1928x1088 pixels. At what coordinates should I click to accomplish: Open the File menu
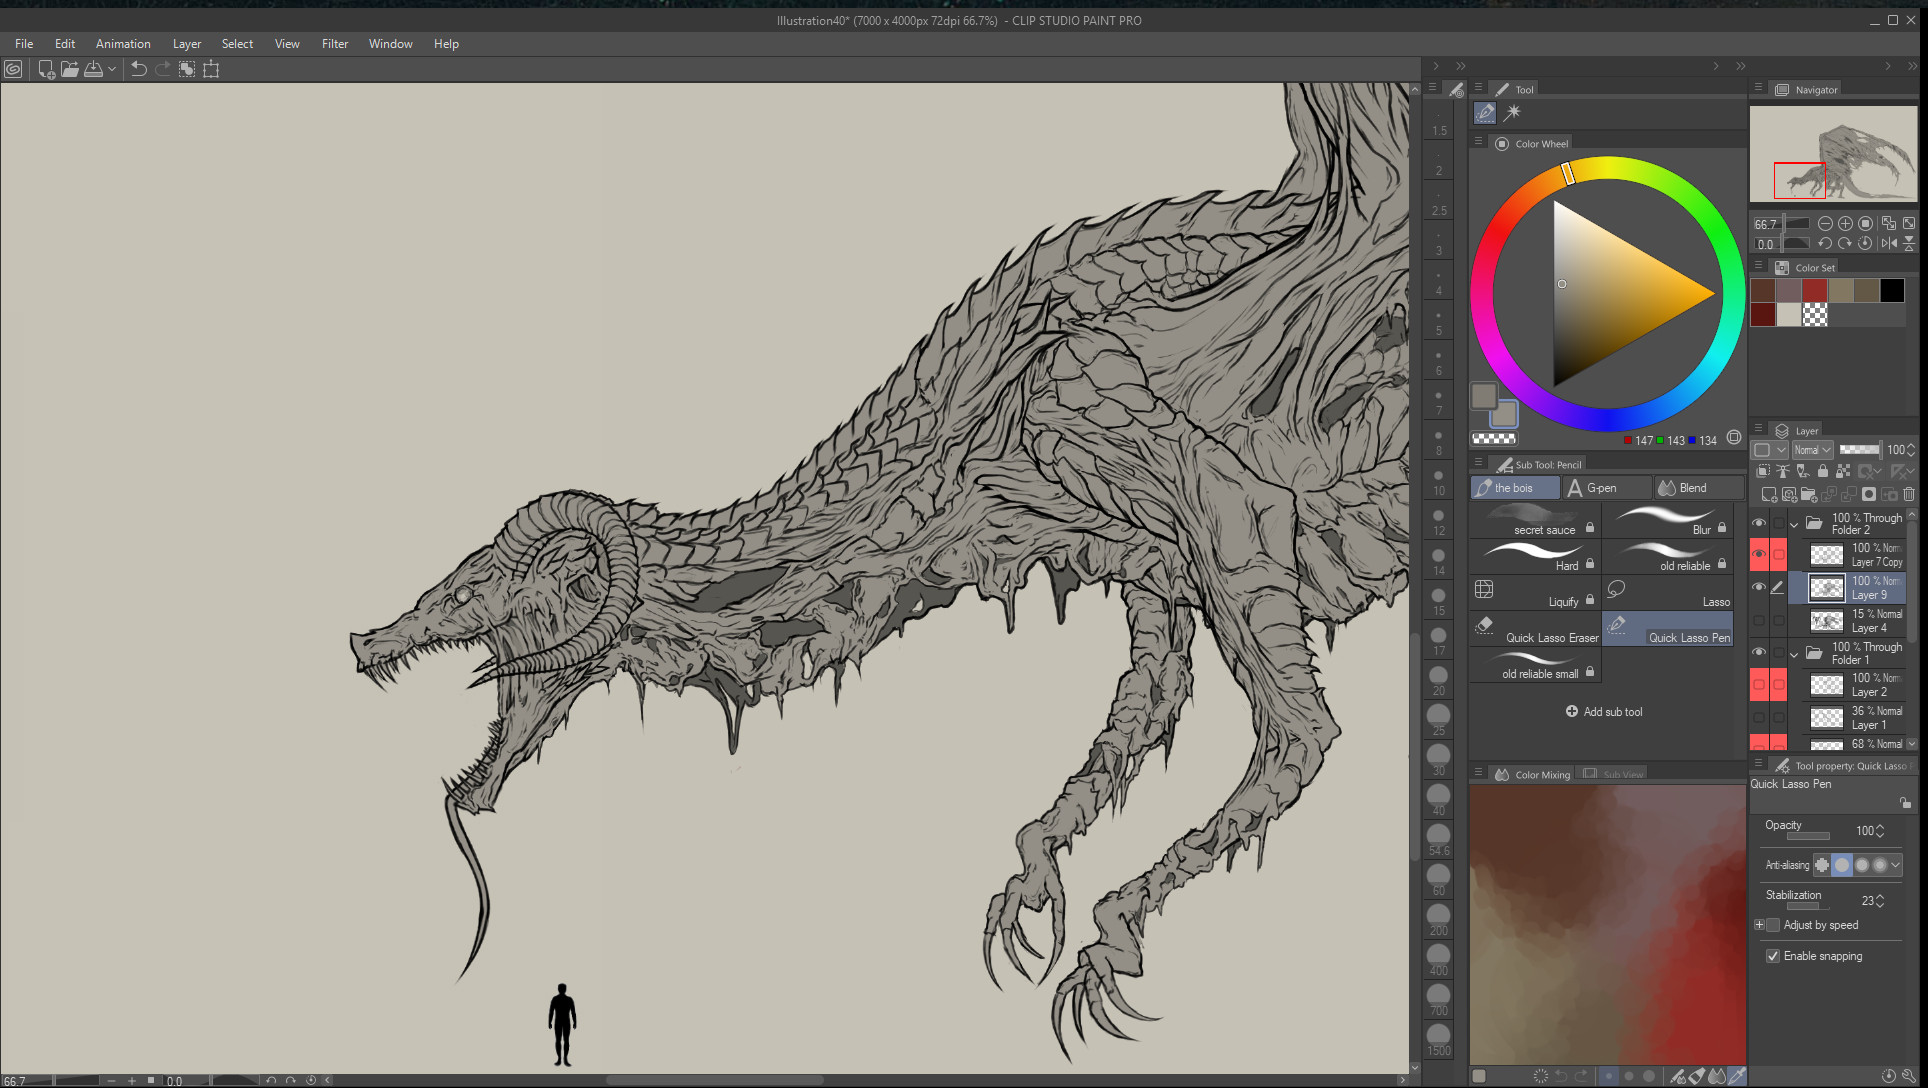tap(24, 44)
